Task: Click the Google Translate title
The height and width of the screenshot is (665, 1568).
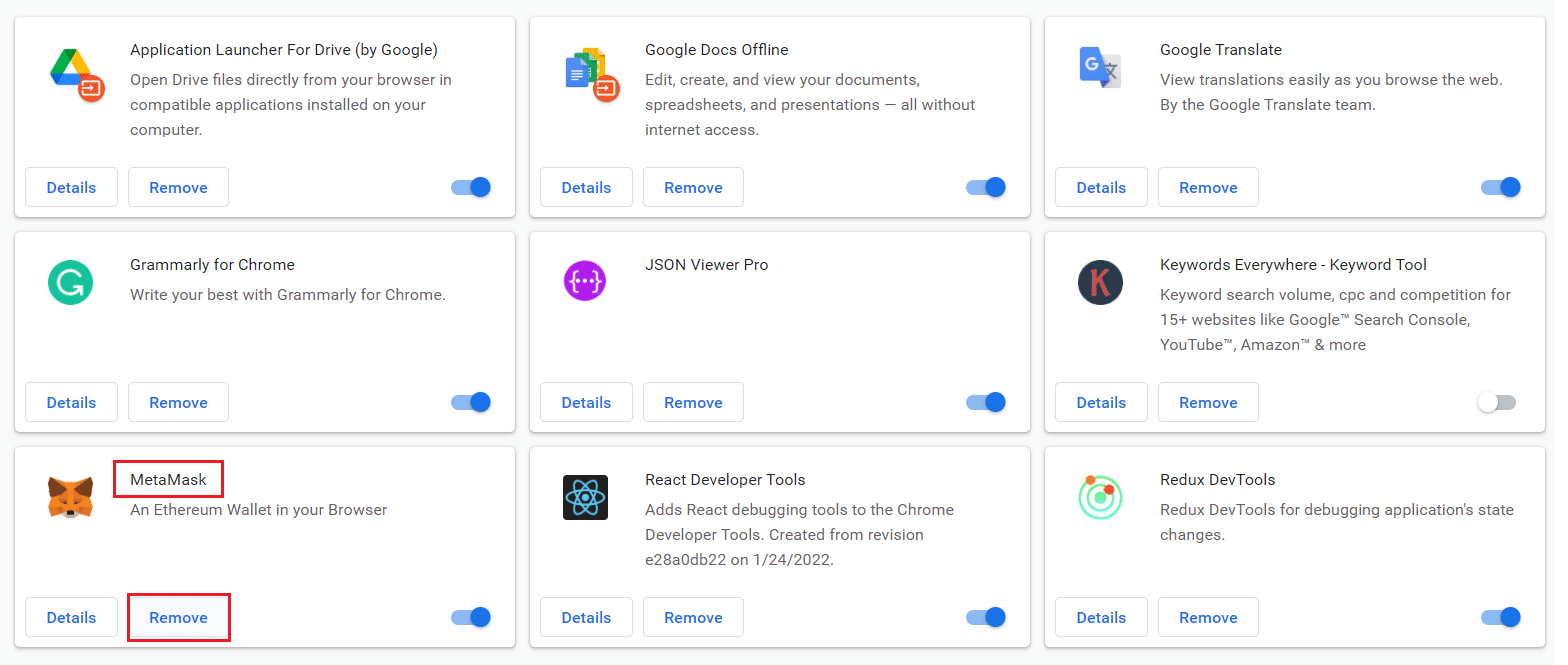Action: click(x=1221, y=49)
